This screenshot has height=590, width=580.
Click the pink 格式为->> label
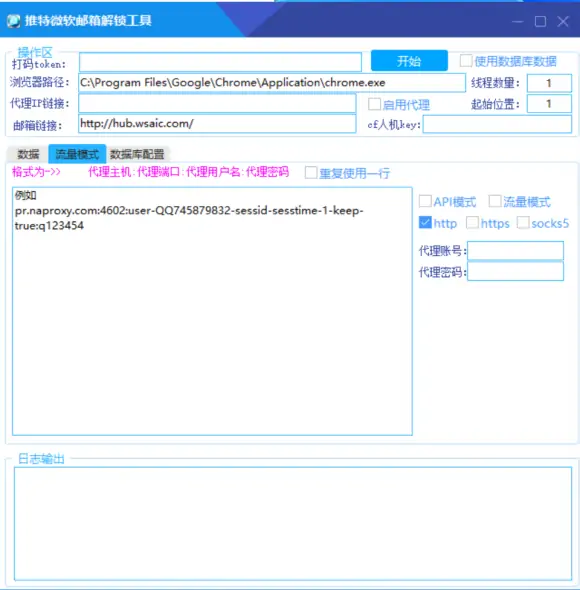(x=36, y=172)
